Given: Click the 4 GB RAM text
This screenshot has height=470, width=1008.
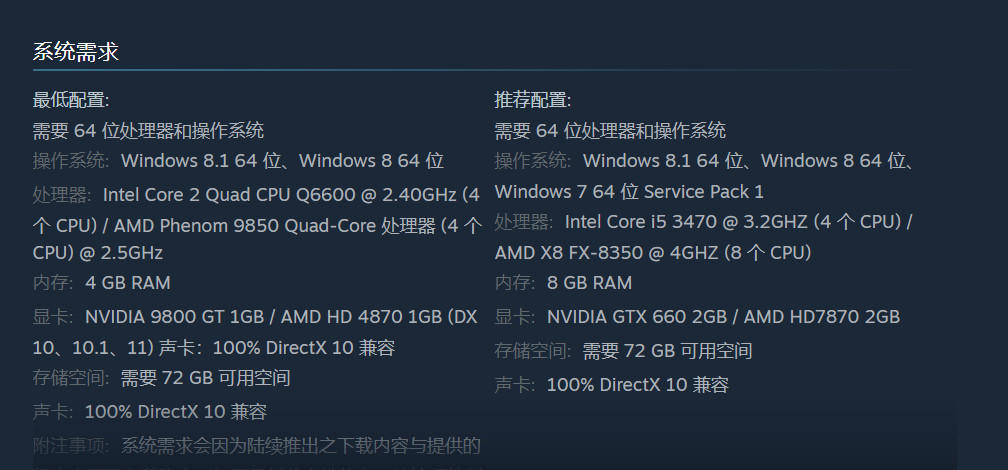Looking at the screenshot, I should coord(128,283).
